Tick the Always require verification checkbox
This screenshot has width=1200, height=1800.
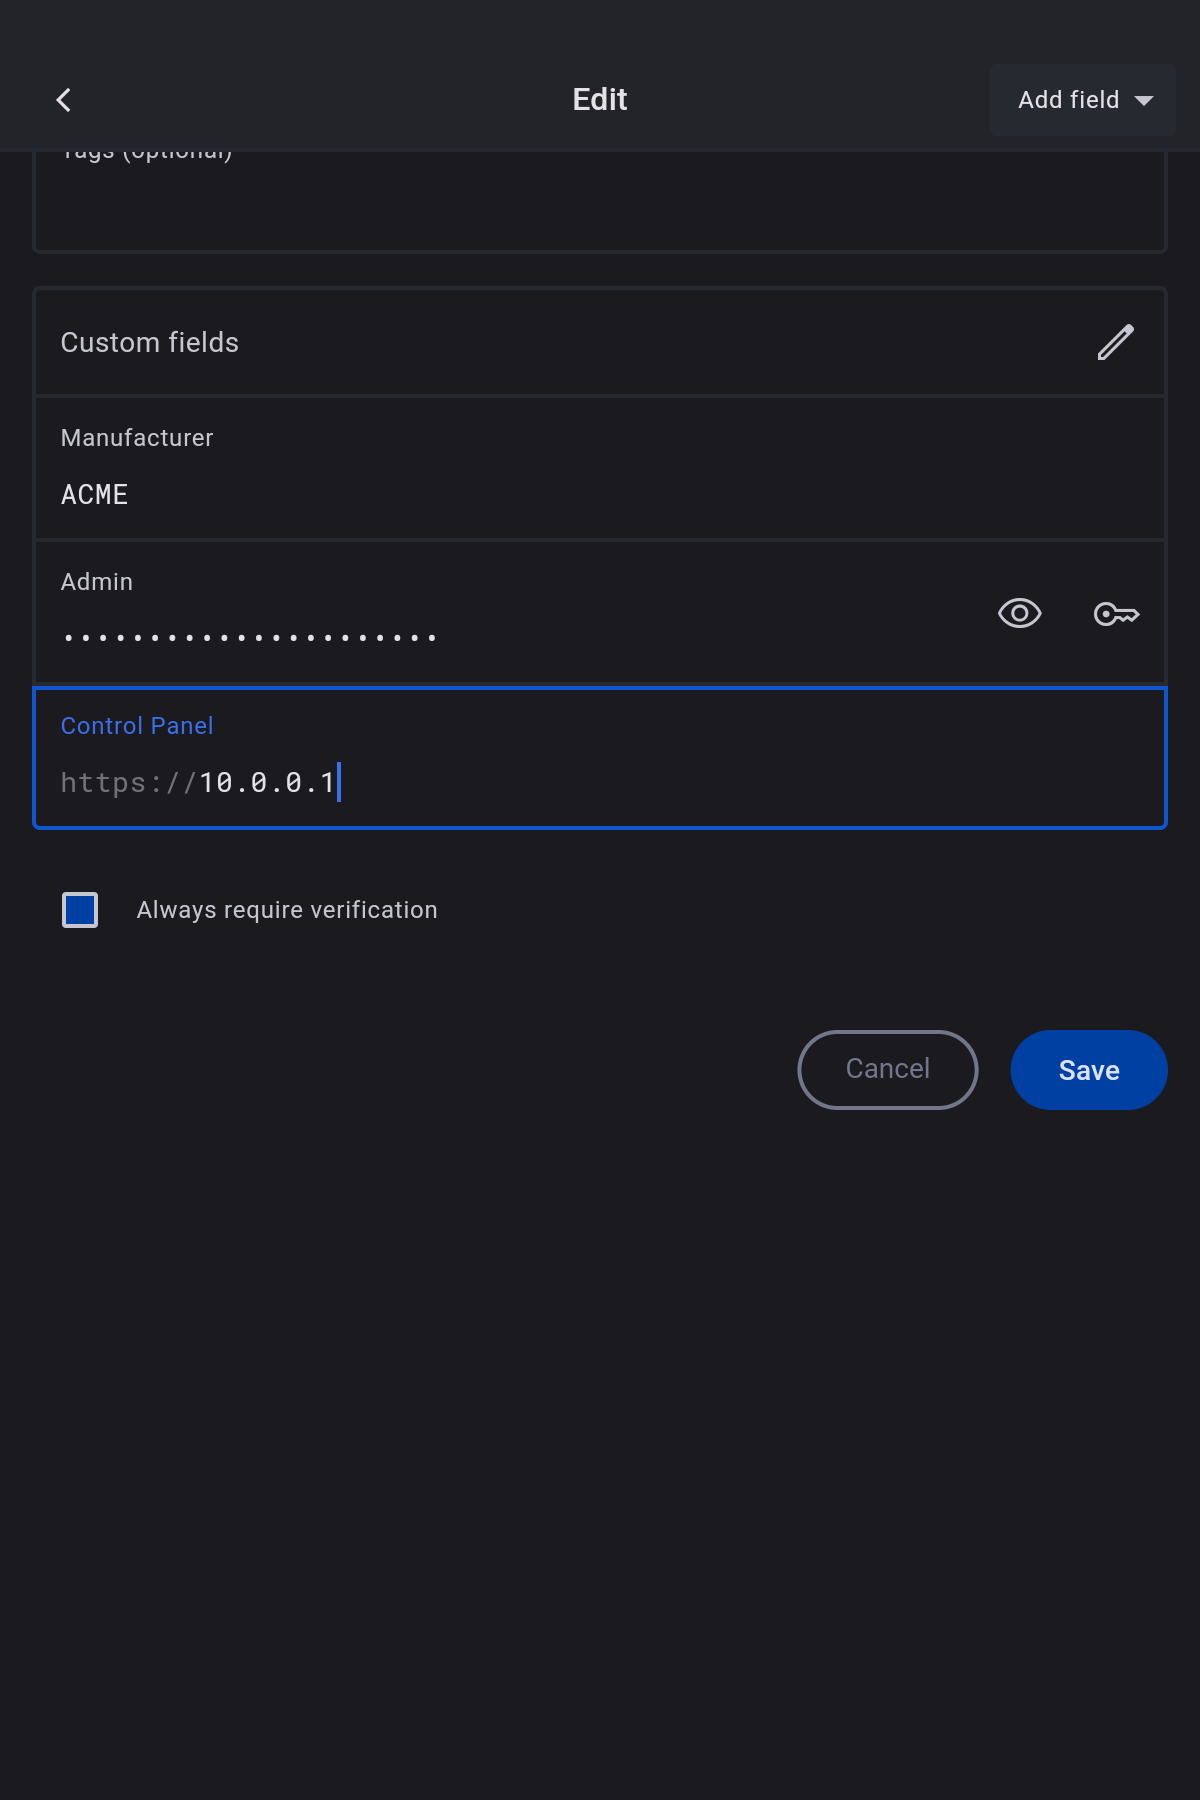(x=80, y=910)
